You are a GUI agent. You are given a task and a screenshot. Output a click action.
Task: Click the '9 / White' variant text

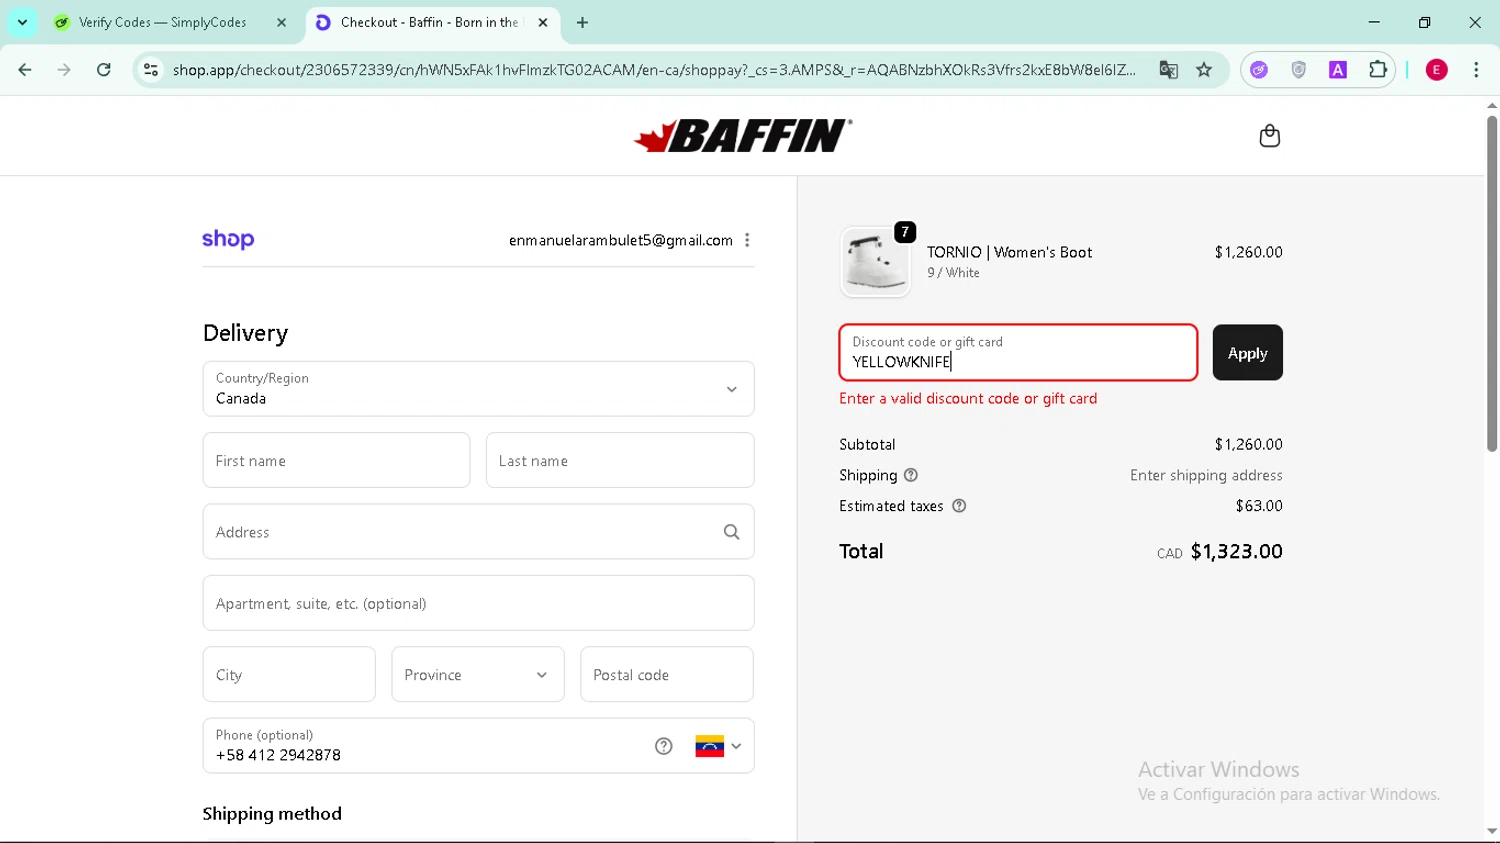[x=953, y=273]
